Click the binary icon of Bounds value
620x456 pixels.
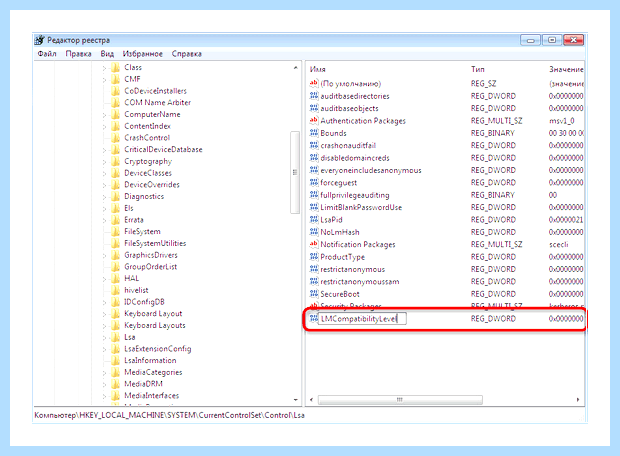click(x=314, y=133)
